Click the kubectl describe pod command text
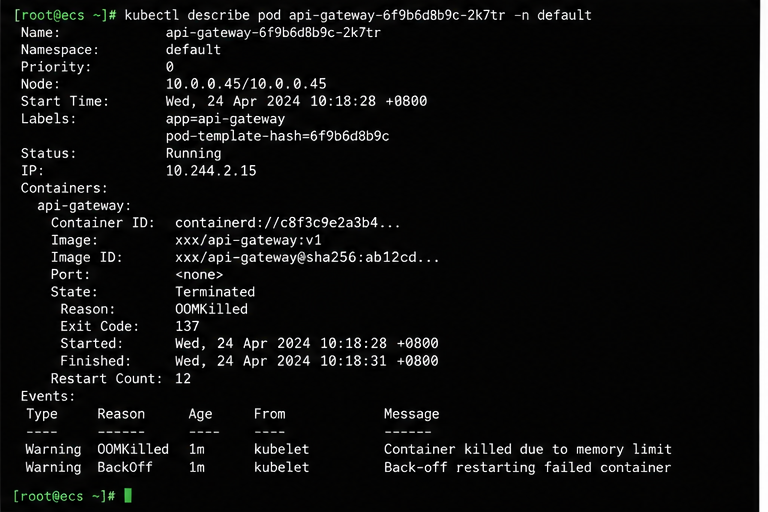 pyautogui.click(x=358, y=16)
